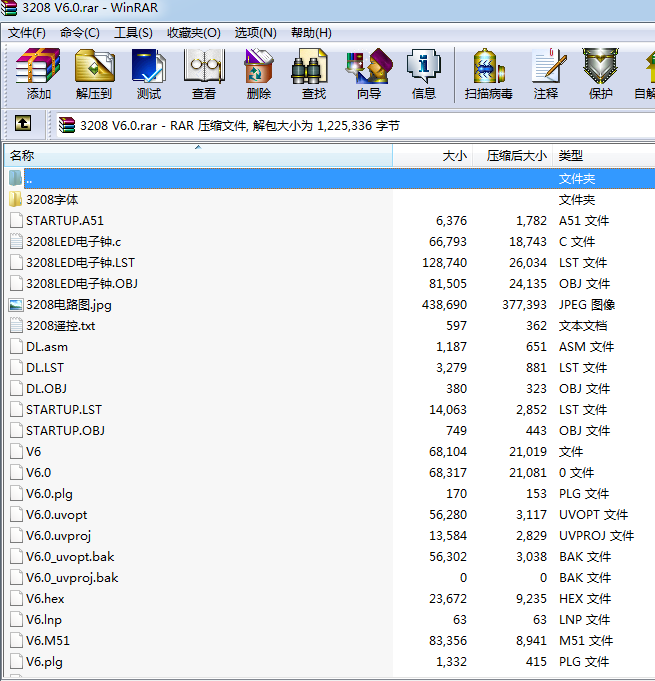Viewport: 655px width, 681px height.
Task: Select the 3208字体 folder icon
Action: coord(15,200)
